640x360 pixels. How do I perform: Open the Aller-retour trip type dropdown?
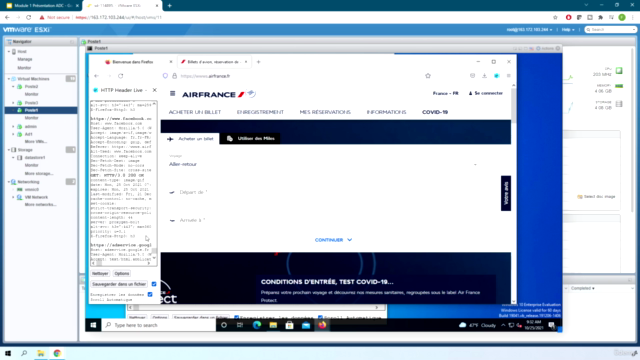click(x=322, y=164)
